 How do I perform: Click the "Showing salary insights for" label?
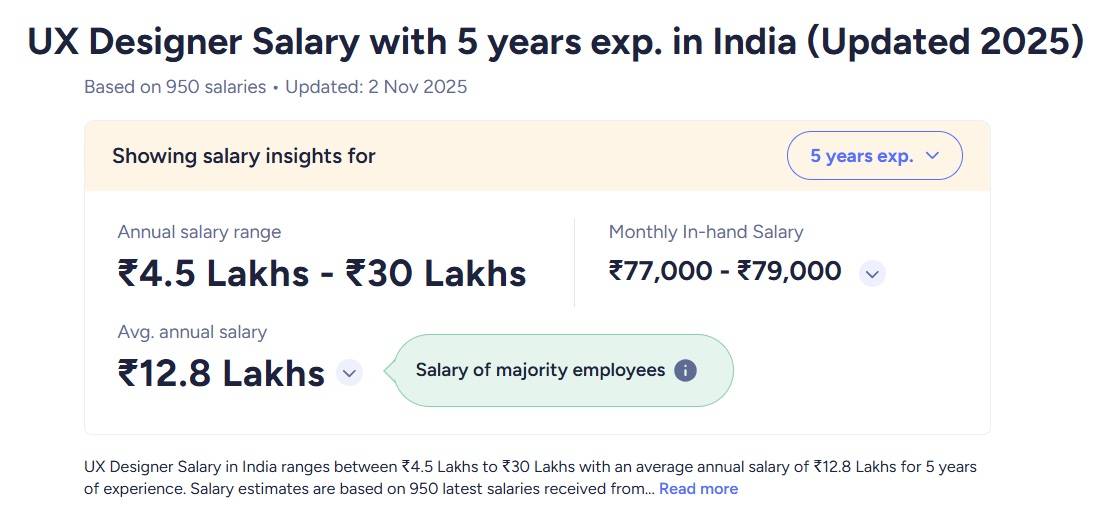[244, 156]
